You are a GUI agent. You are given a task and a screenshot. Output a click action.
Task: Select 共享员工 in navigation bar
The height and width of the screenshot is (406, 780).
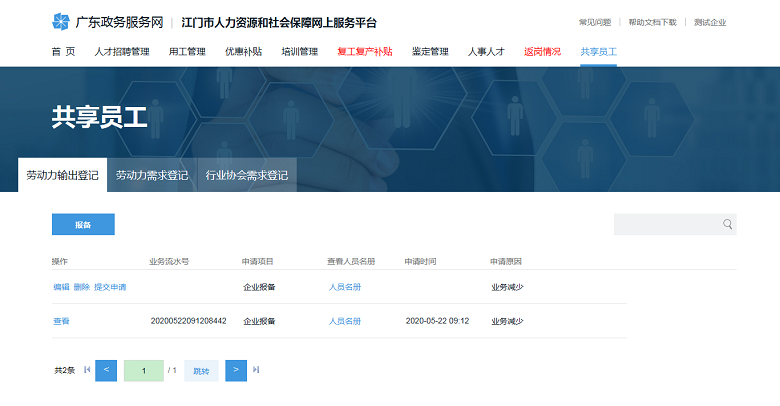[x=598, y=52]
